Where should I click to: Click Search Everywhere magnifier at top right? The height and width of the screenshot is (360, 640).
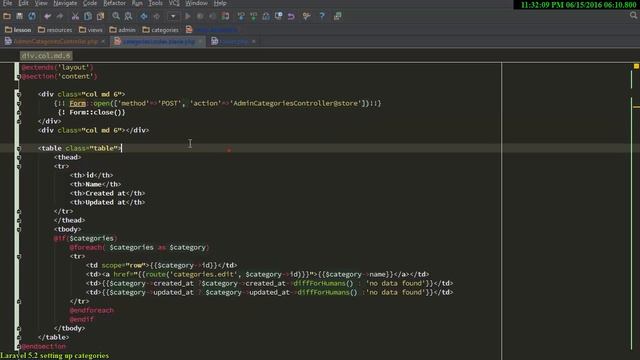(x=633, y=16)
